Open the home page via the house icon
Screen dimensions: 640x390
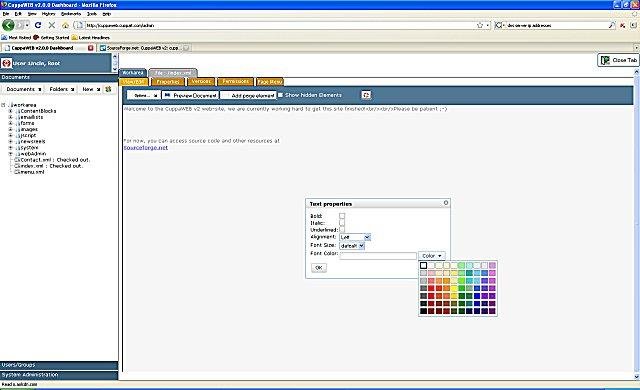65,25
